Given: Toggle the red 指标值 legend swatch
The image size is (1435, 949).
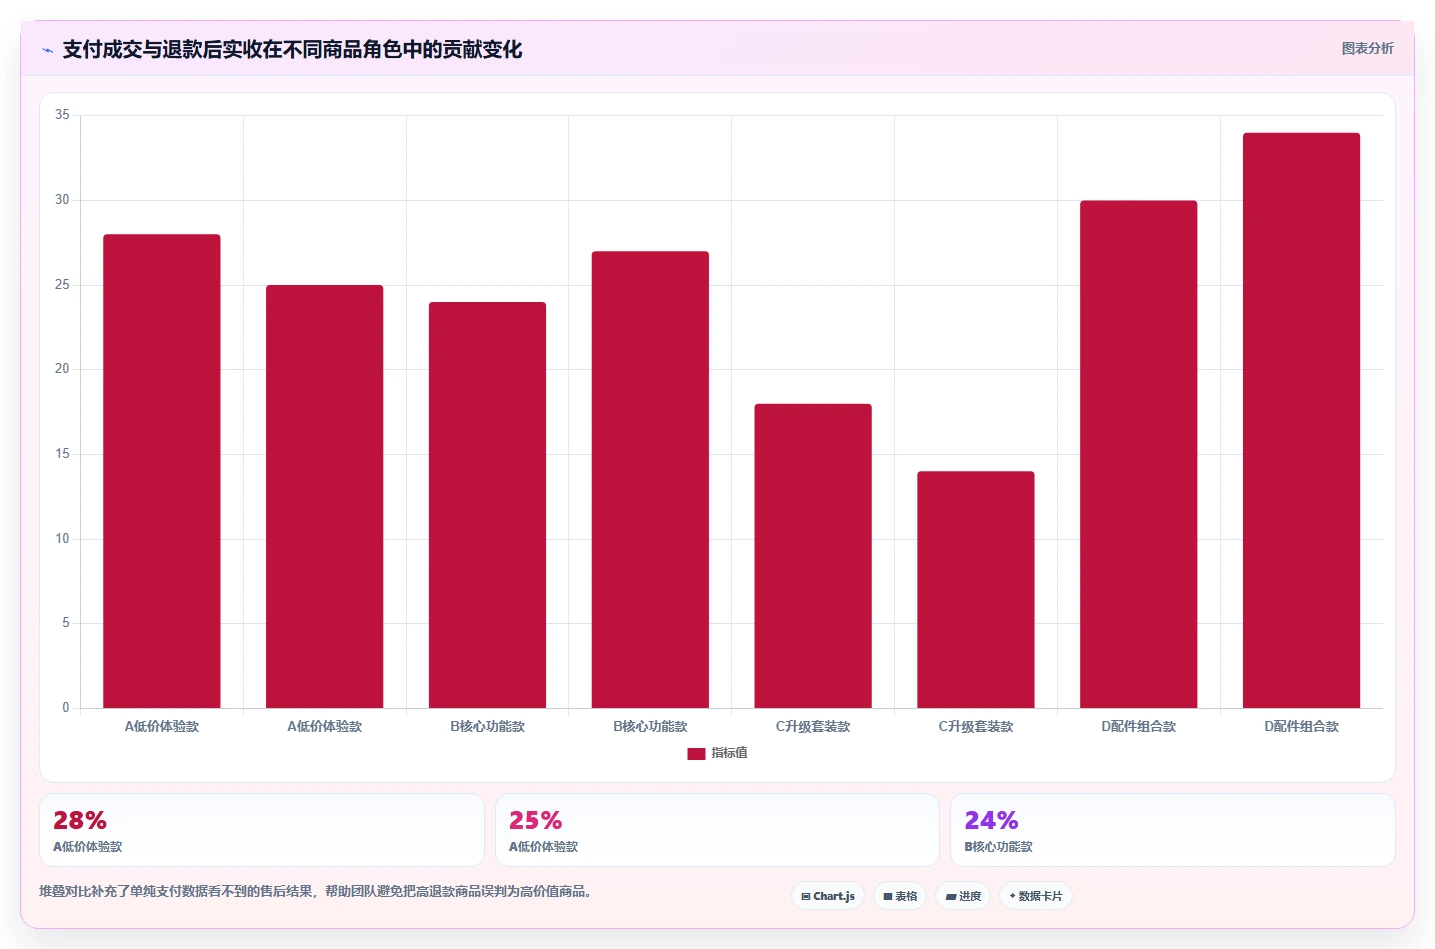Looking at the screenshot, I should [x=696, y=754].
